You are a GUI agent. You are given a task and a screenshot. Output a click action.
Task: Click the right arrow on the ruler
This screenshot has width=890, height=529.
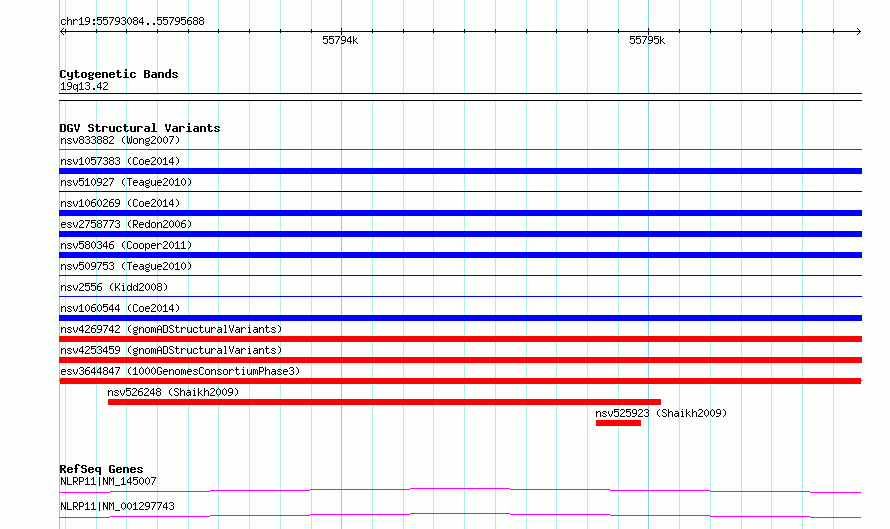859,32
